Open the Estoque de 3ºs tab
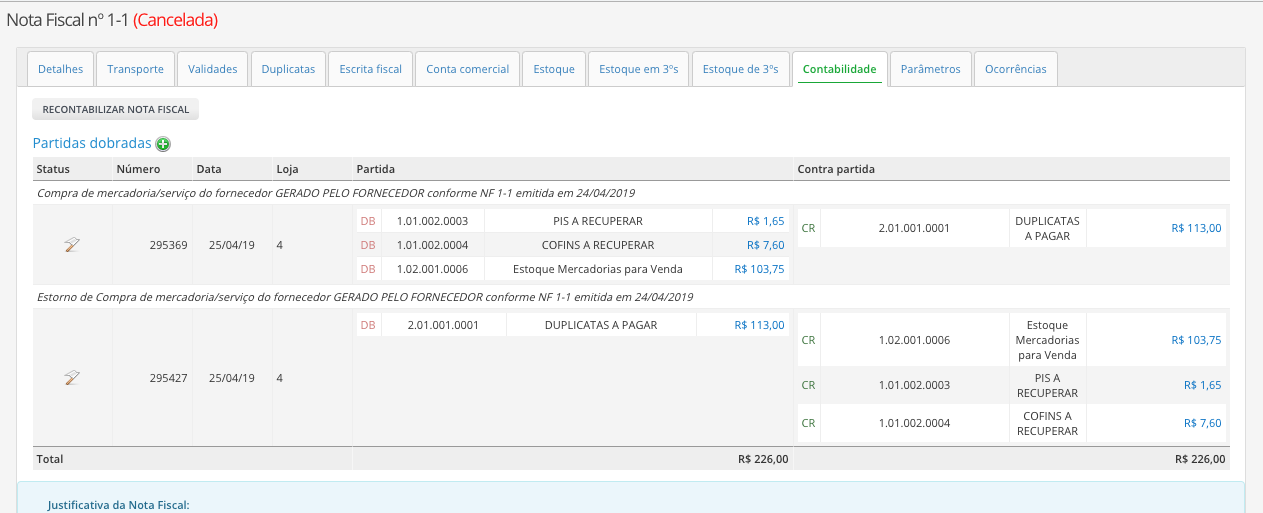The image size is (1263, 513). pyautogui.click(x=741, y=69)
